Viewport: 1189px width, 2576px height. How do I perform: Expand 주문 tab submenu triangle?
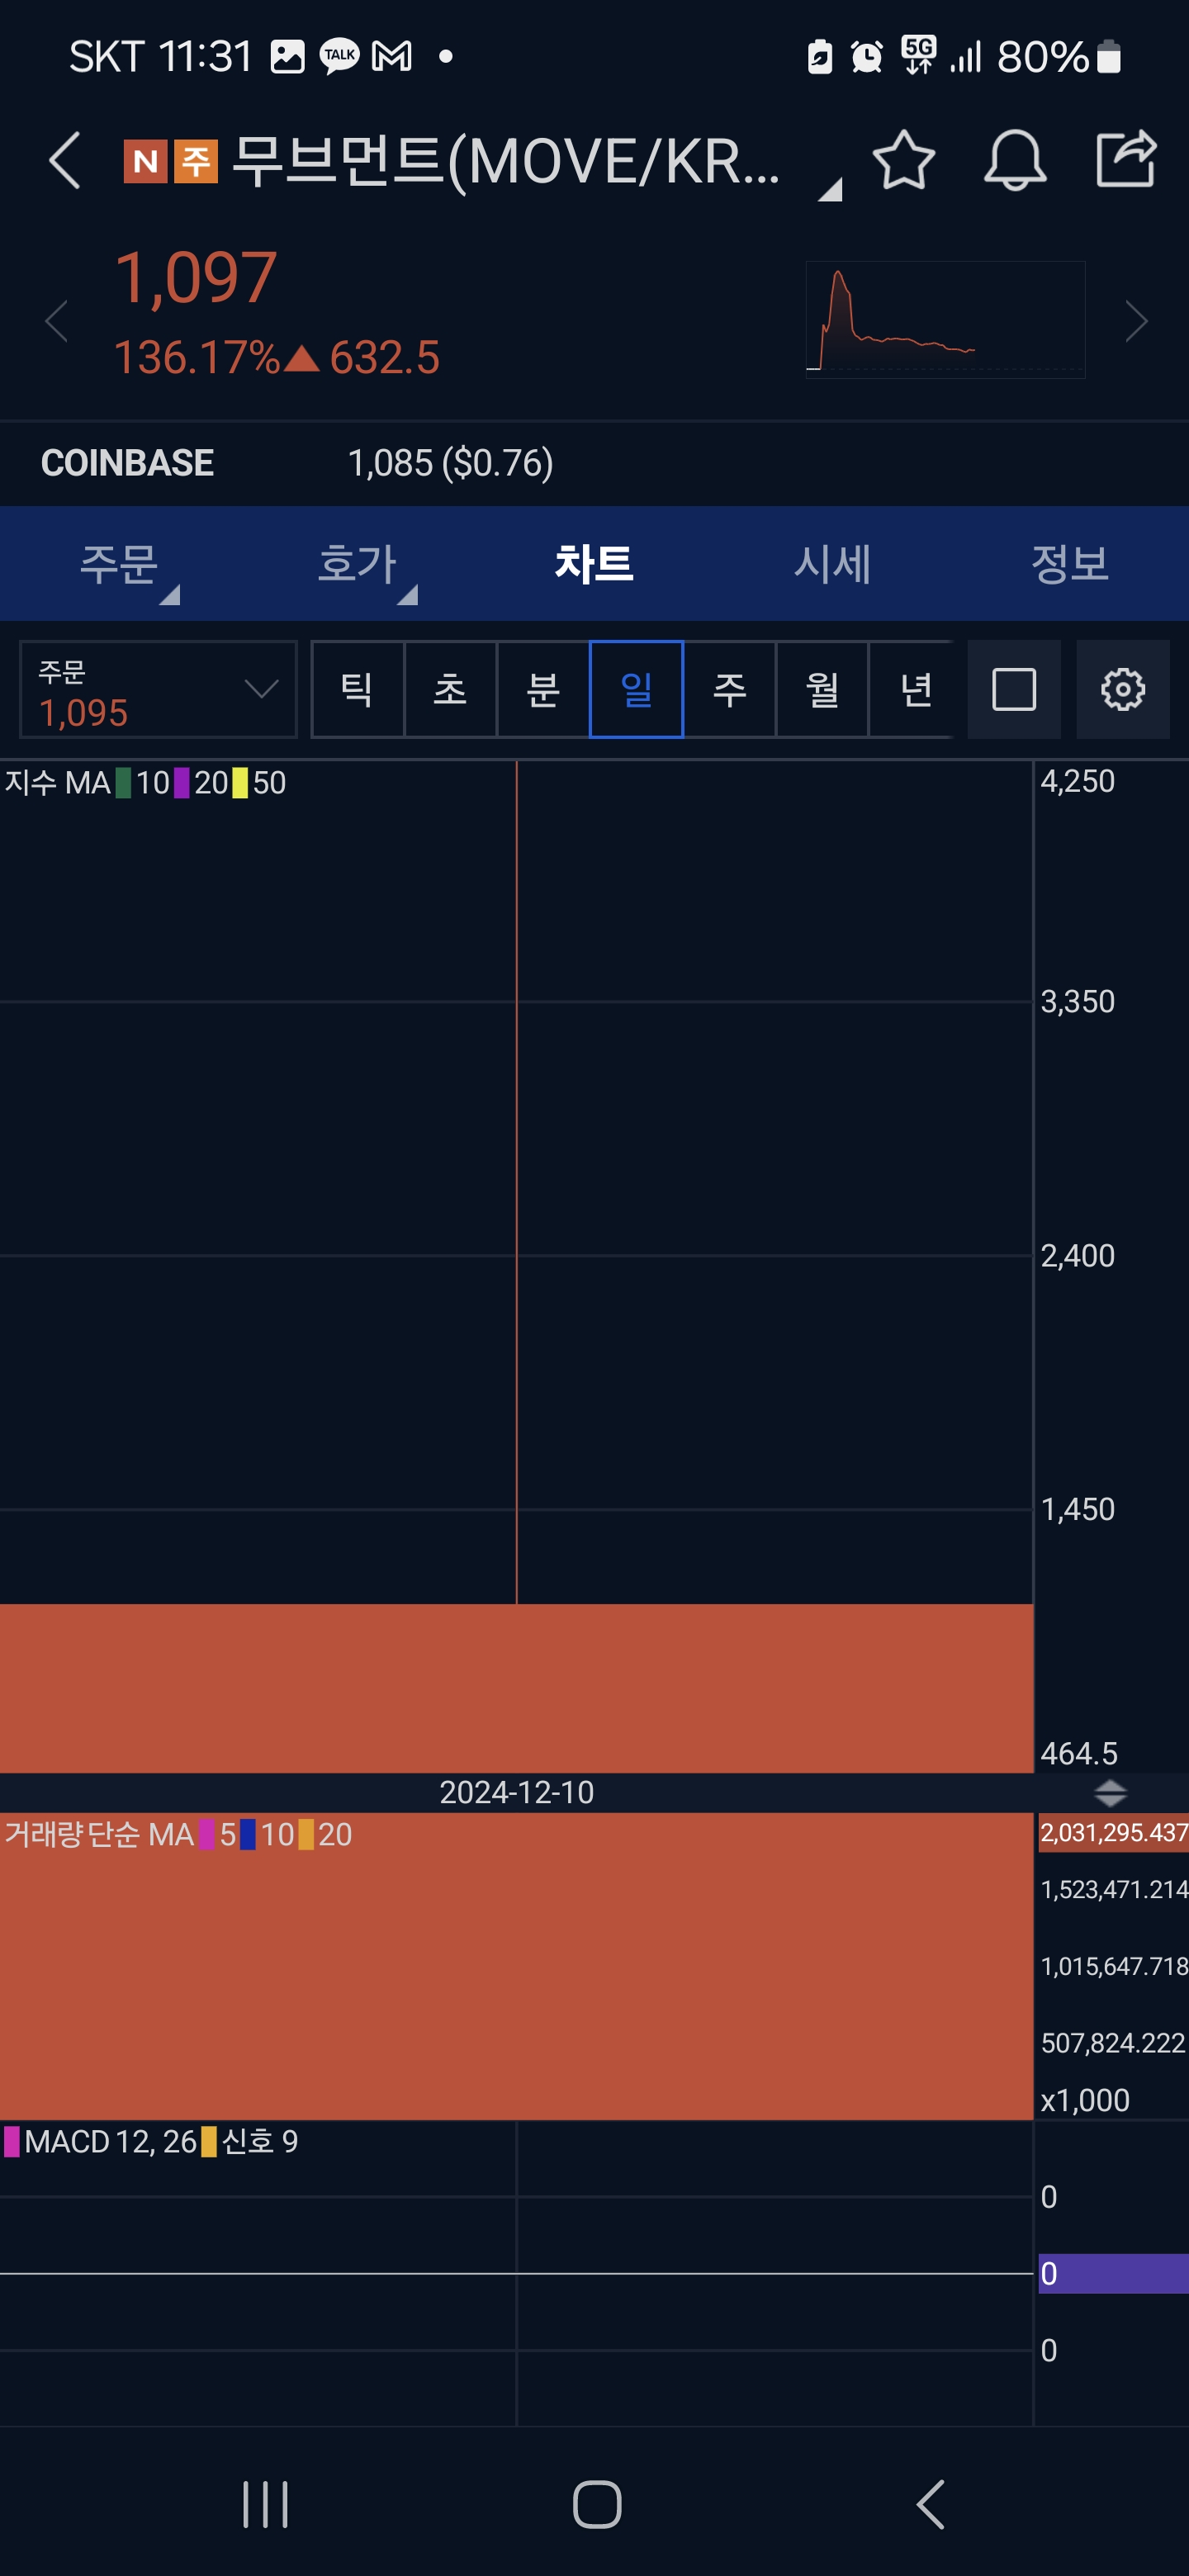[x=170, y=595]
